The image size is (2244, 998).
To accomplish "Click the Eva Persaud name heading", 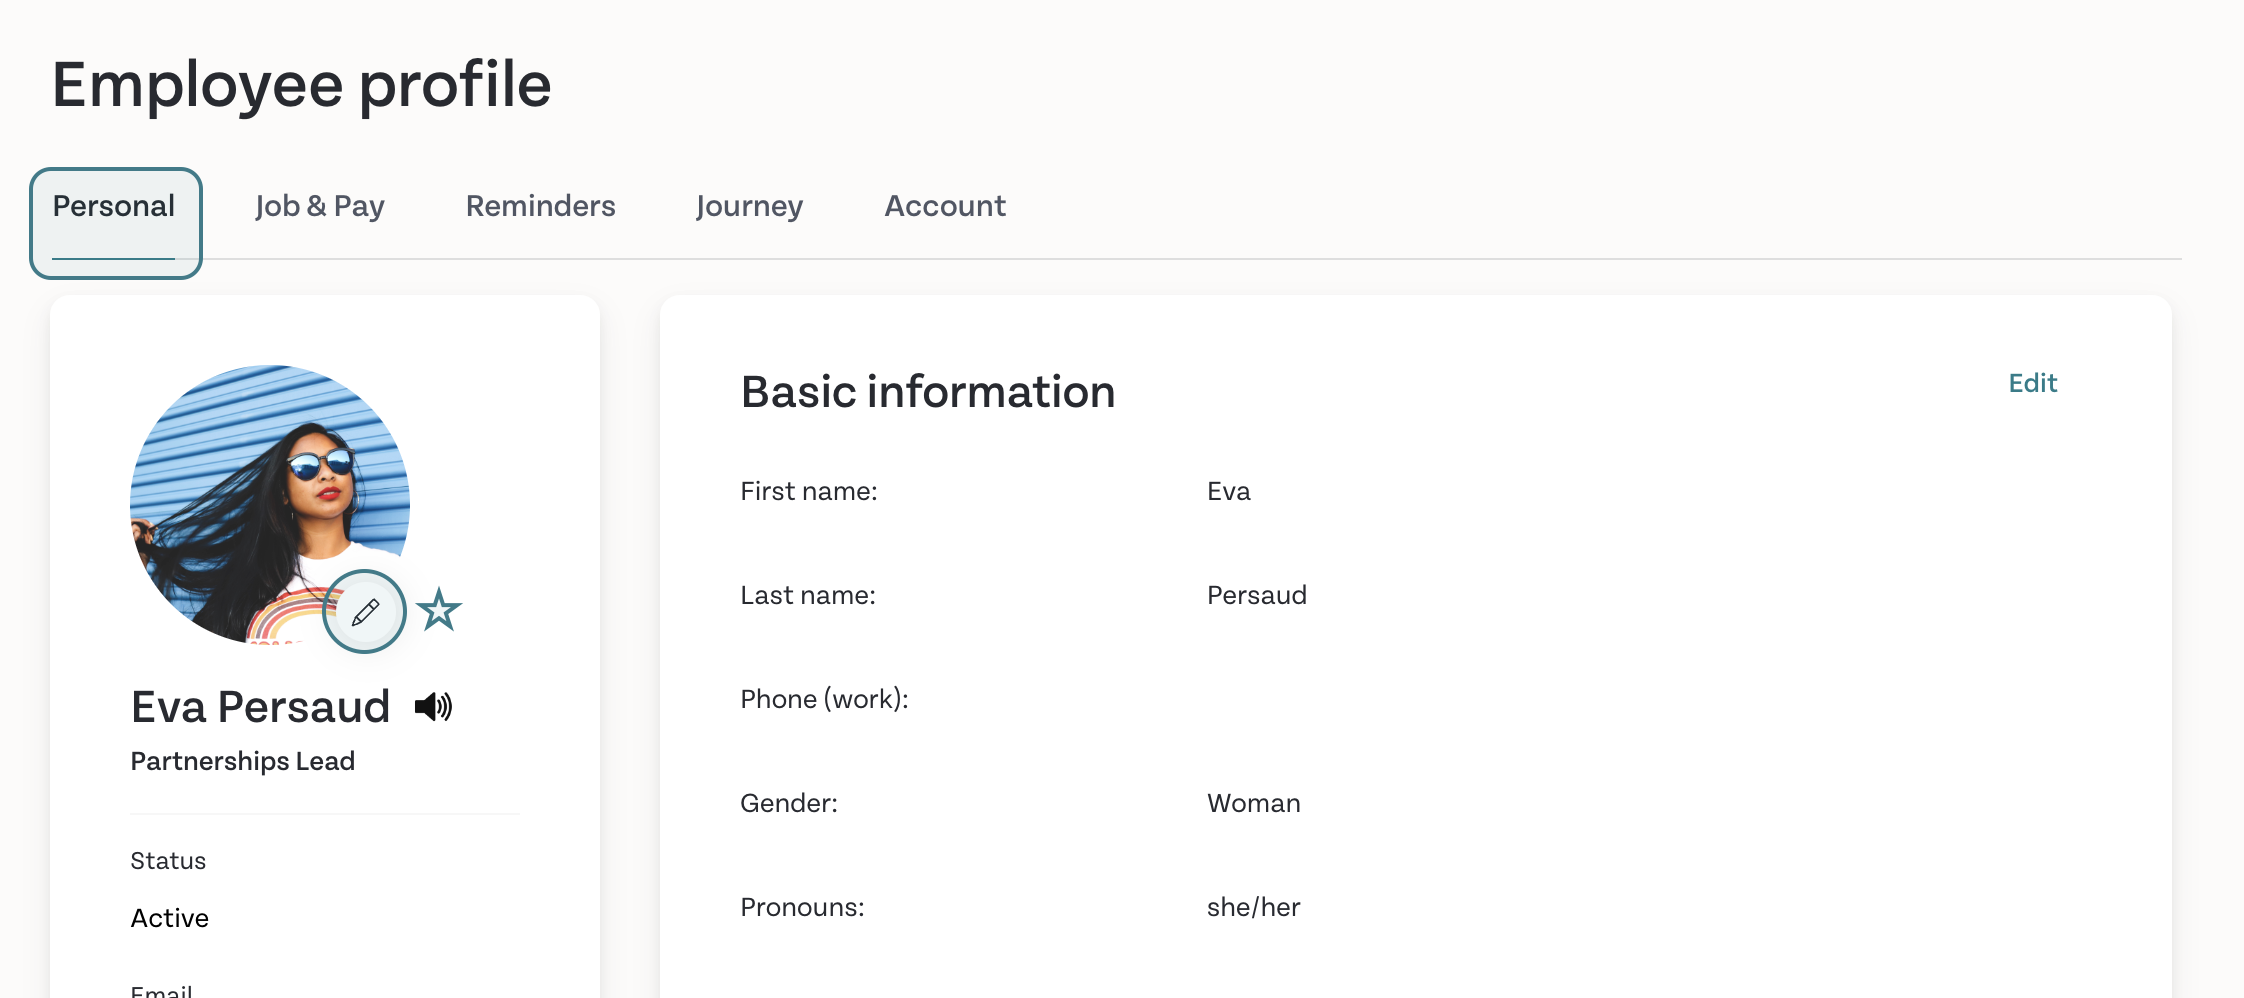I will [260, 707].
